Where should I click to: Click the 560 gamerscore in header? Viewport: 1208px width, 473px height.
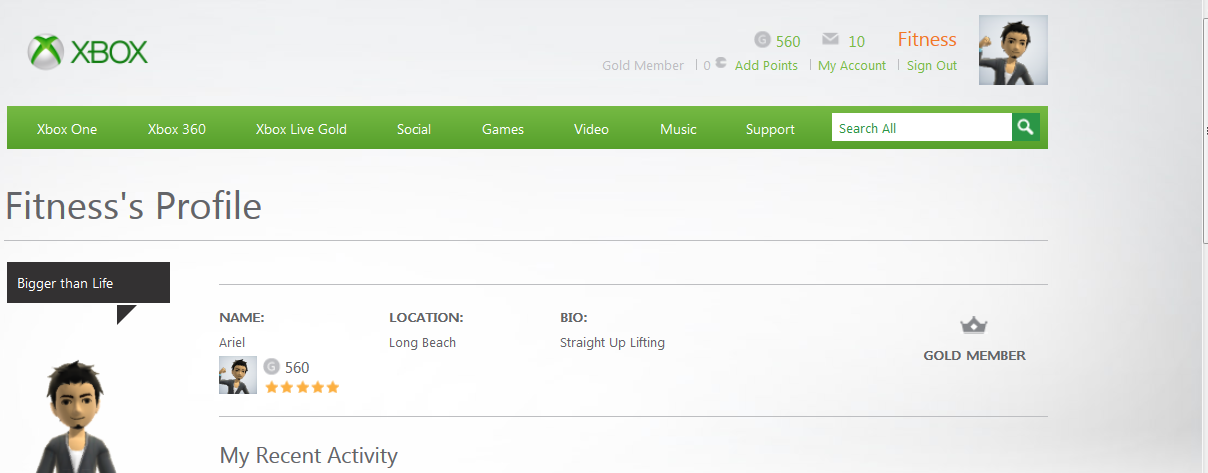788,41
